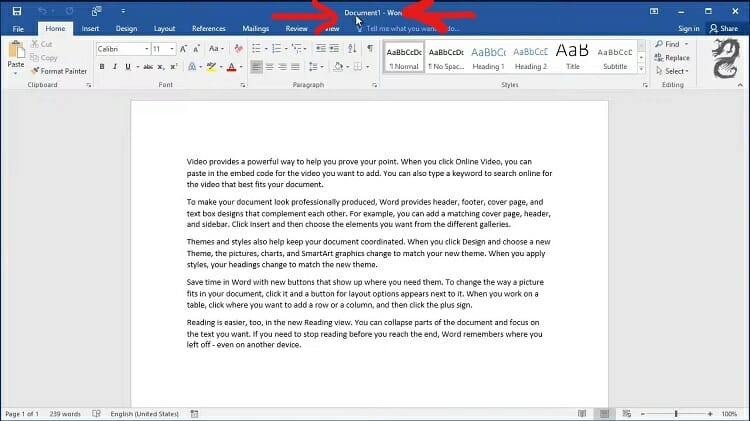Decrease paragraph indent

tap(320, 48)
